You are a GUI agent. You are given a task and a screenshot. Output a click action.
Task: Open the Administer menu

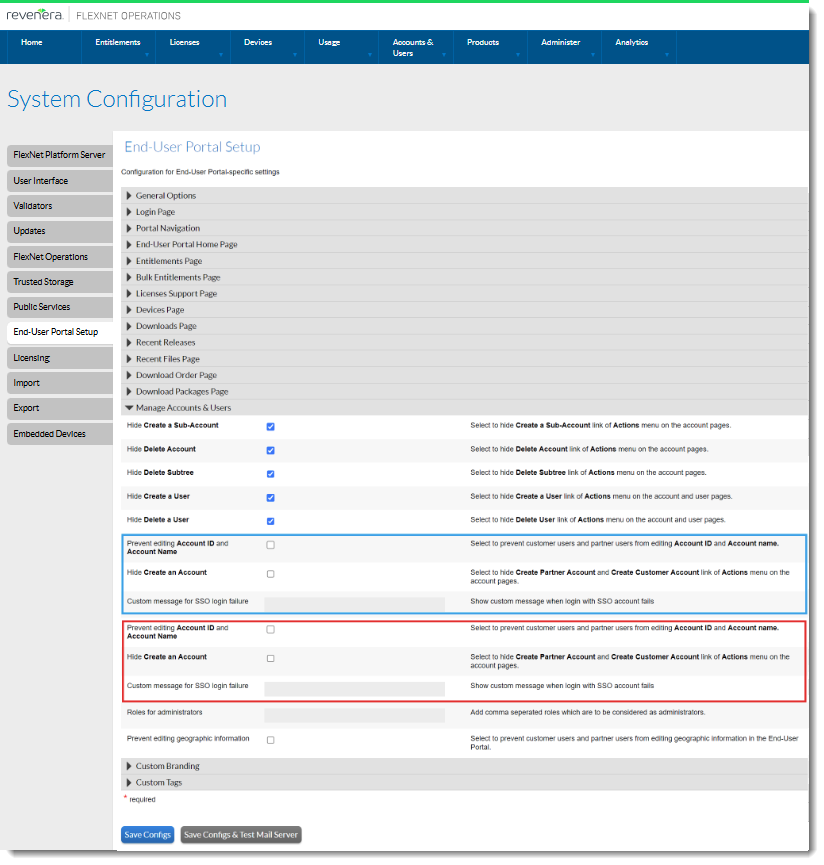[560, 43]
